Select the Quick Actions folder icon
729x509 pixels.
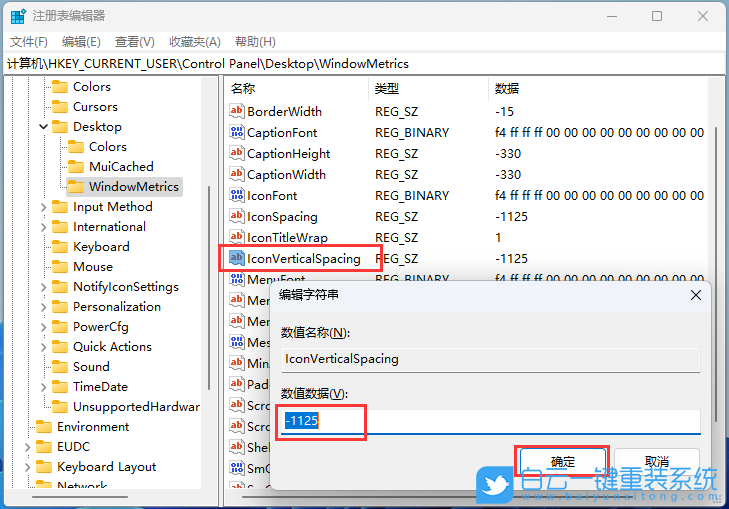pyautogui.click(x=60, y=347)
